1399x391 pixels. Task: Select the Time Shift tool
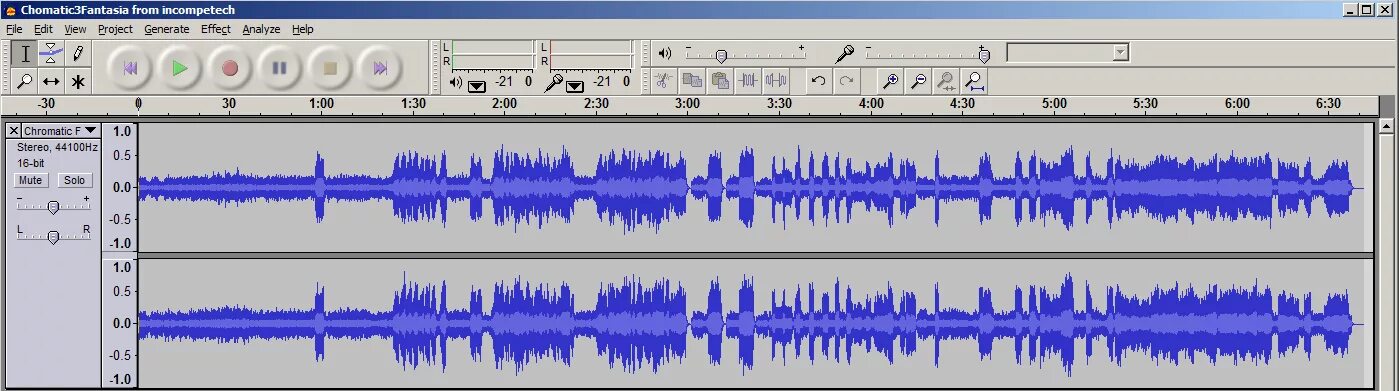[x=52, y=81]
